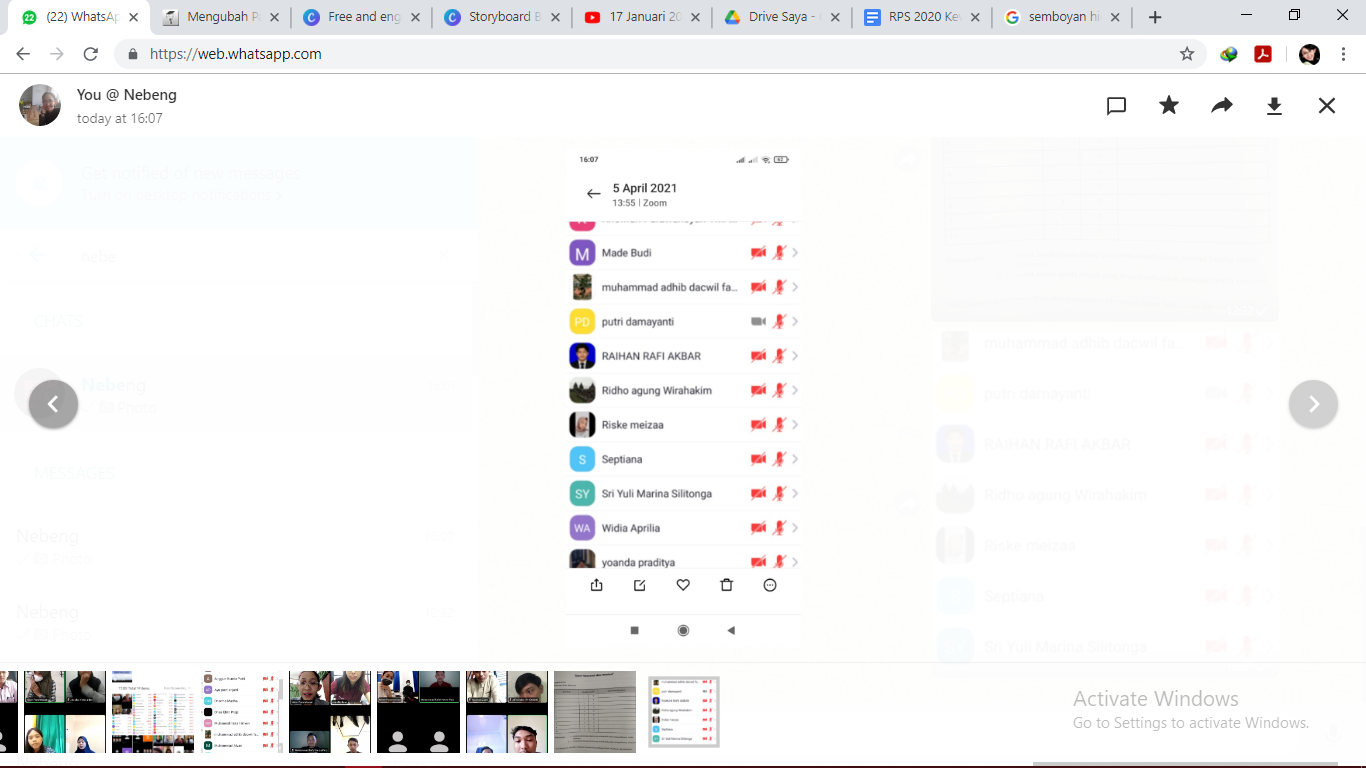
Task: Go to the next photo with the right arrow
Action: (1313, 404)
